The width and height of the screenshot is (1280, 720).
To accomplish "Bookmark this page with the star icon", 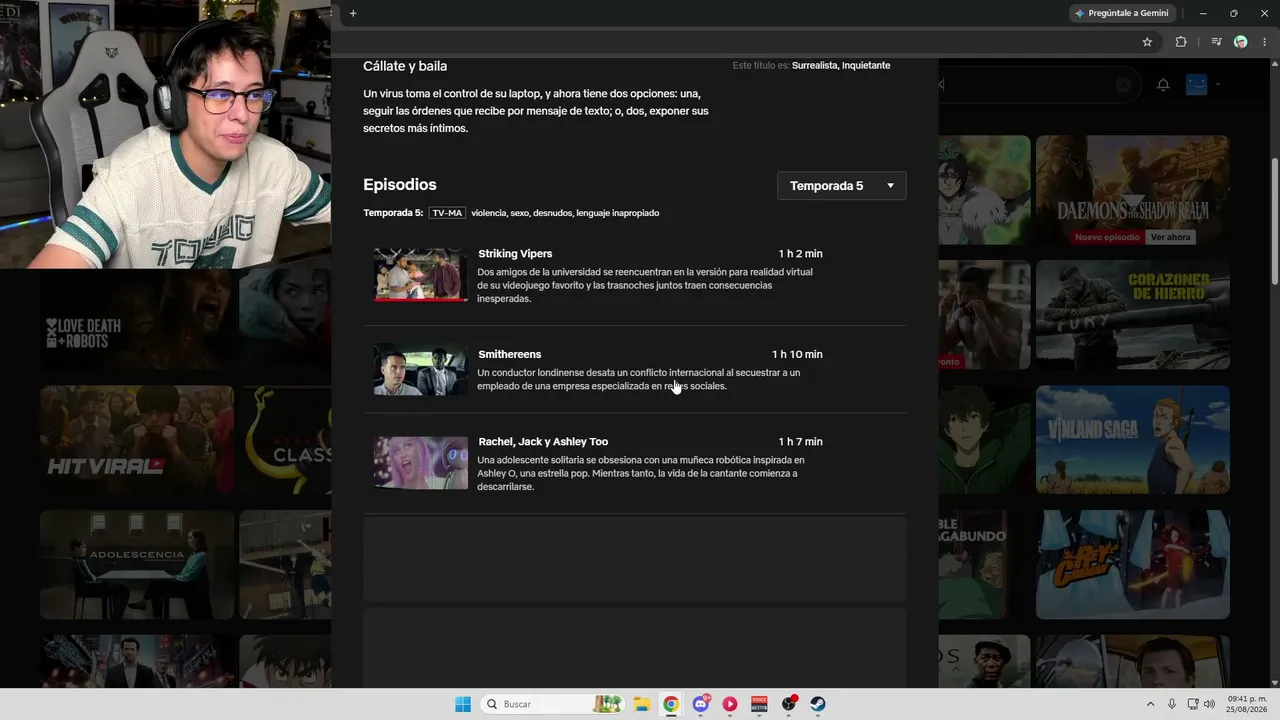I will point(1147,42).
